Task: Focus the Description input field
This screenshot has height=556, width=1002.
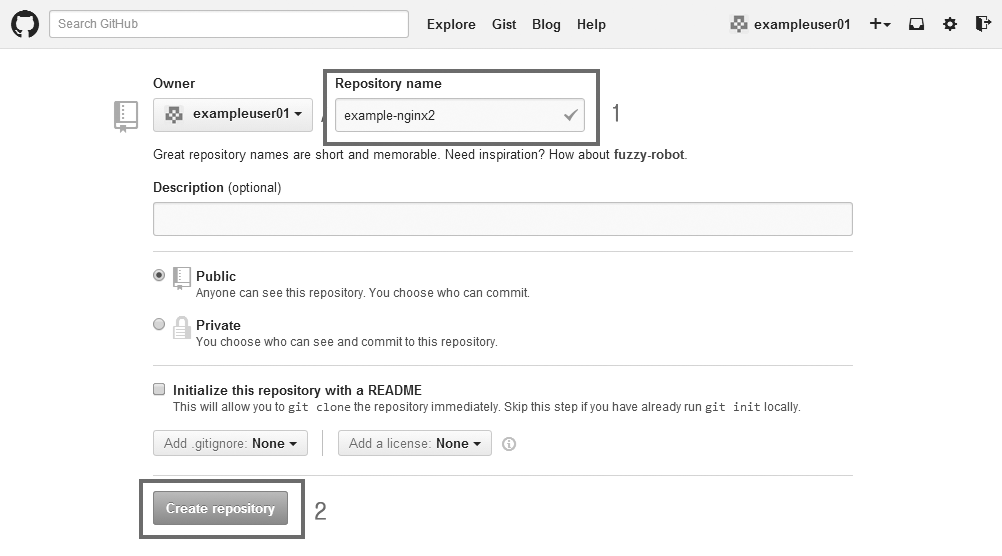Action: pyautogui.click(x=502, y=218)
